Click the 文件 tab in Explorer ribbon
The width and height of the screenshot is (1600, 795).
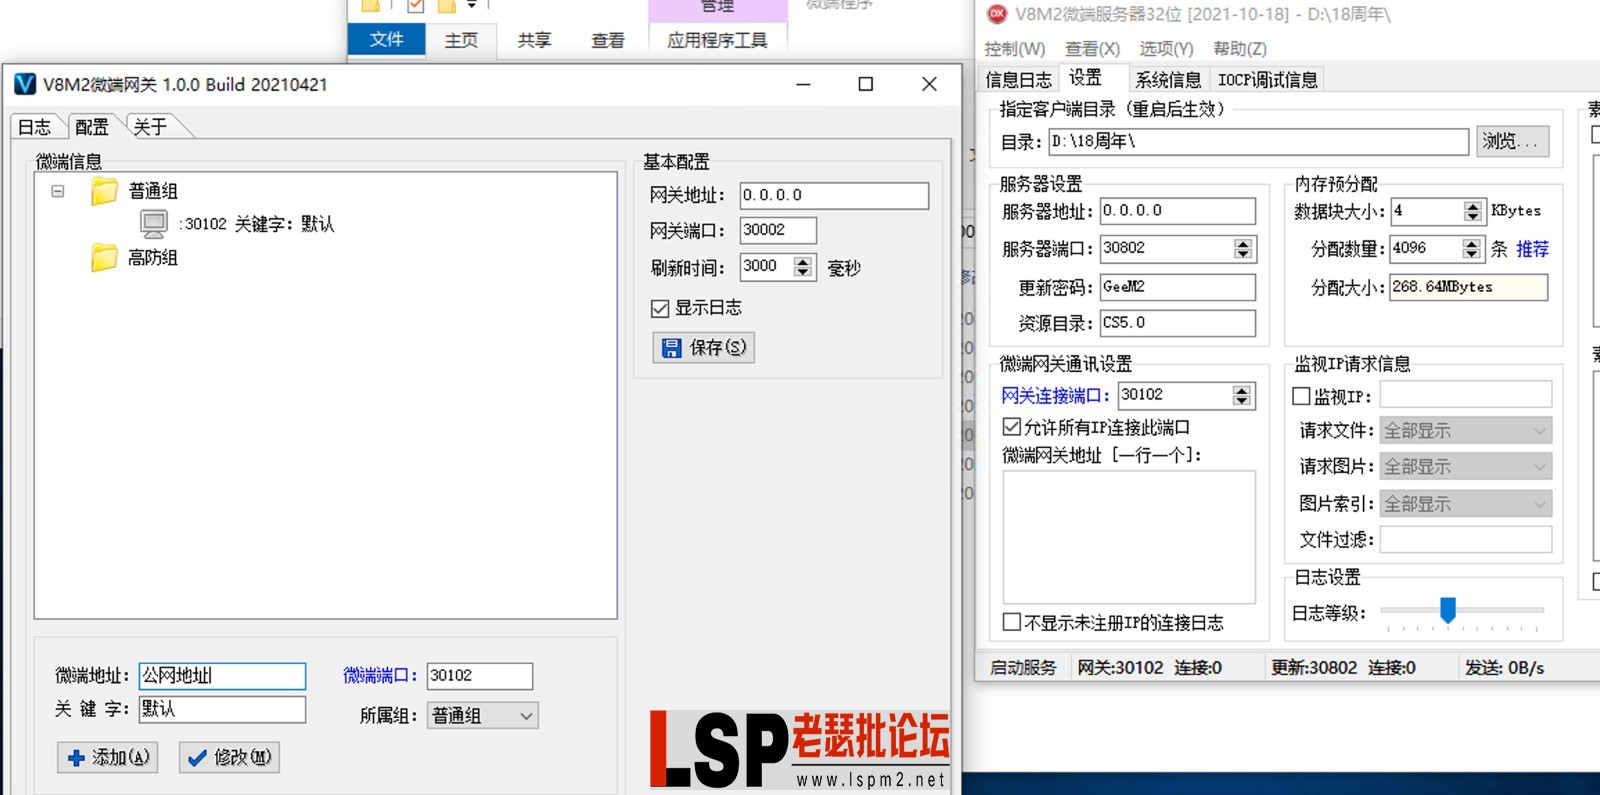click(x=387, y=40)
